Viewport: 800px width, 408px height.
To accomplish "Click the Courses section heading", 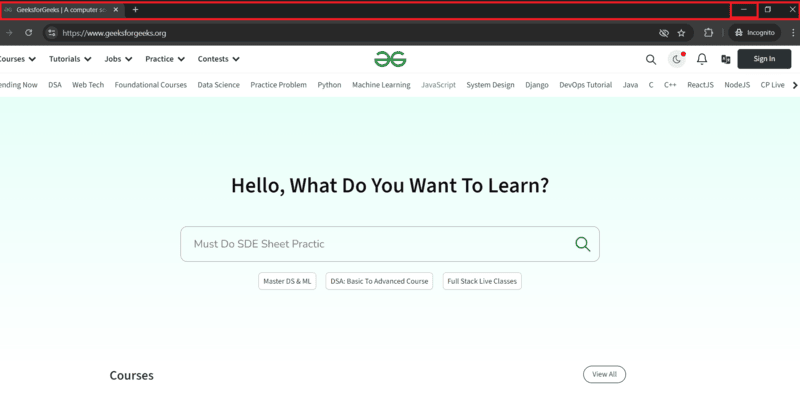I will tap(132, 375).
